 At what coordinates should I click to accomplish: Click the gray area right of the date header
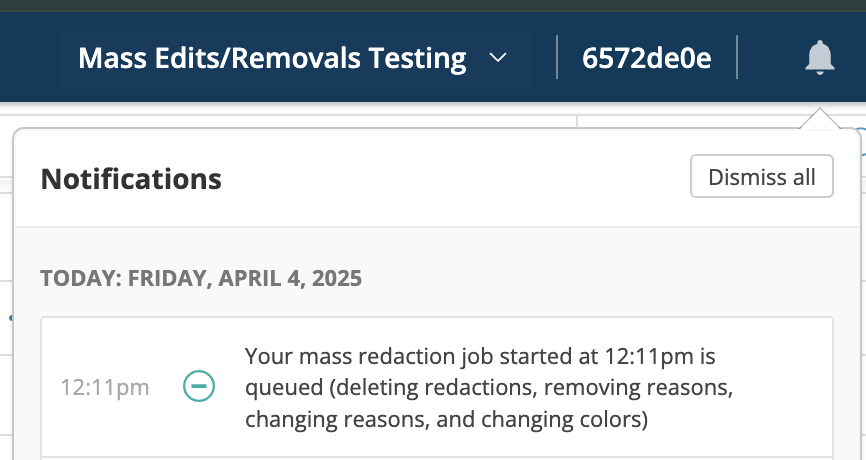(x=600, y=278)
